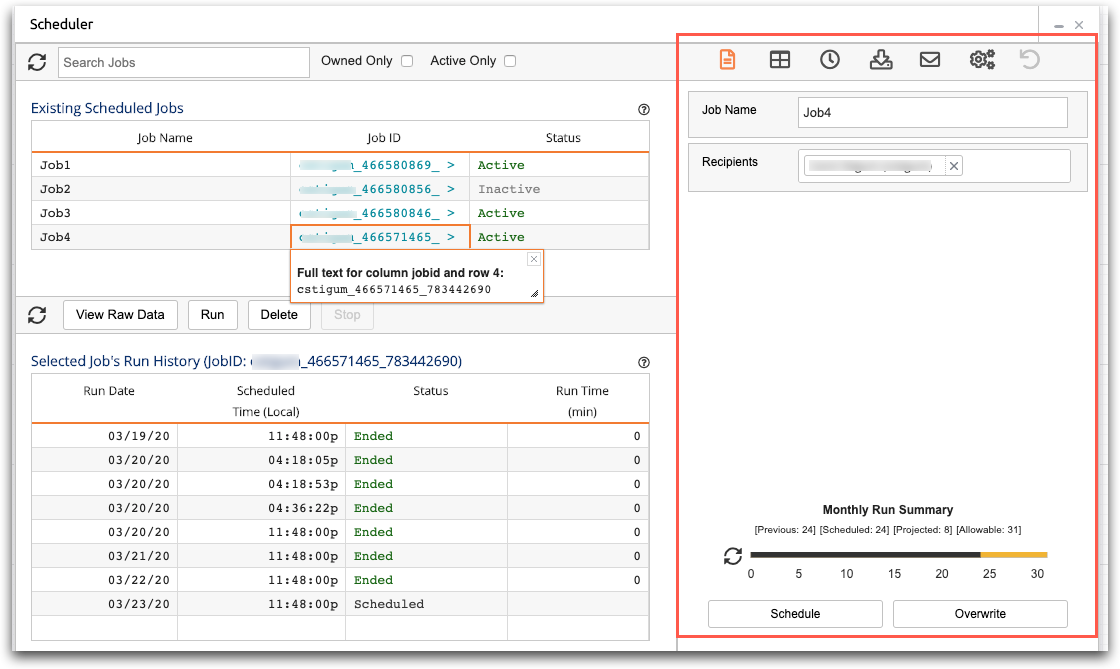1120x669 pixels.
Task: Select the 03/19/20 run history row
Action: 341,436
